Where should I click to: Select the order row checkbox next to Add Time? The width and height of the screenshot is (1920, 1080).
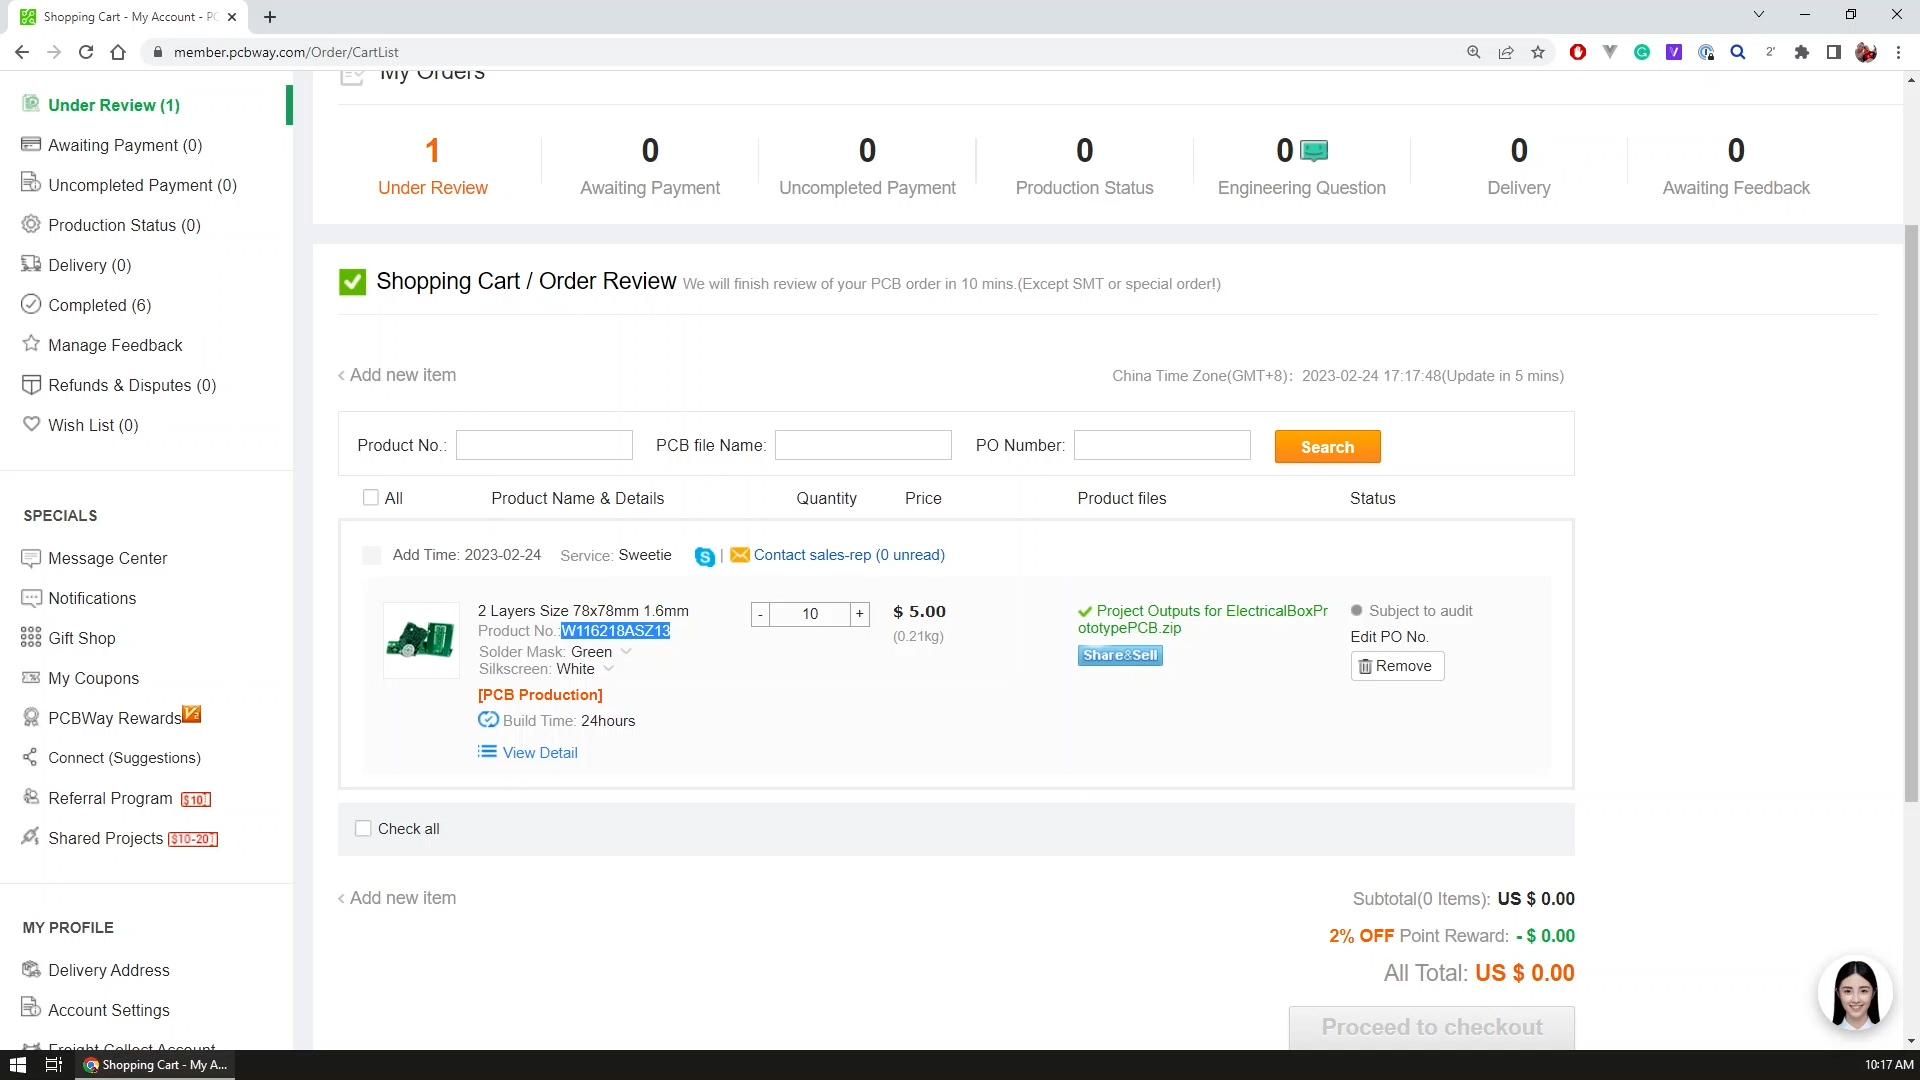(372, 555)
